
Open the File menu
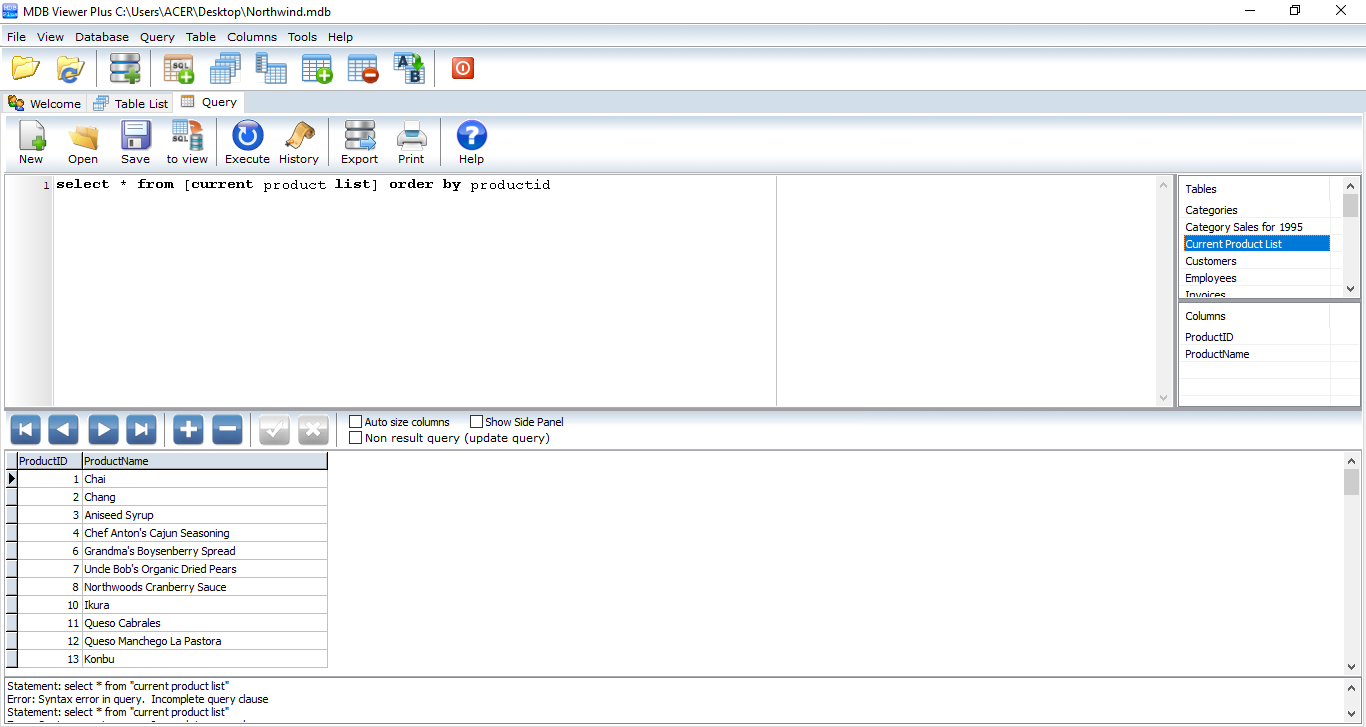pos(16,37)
